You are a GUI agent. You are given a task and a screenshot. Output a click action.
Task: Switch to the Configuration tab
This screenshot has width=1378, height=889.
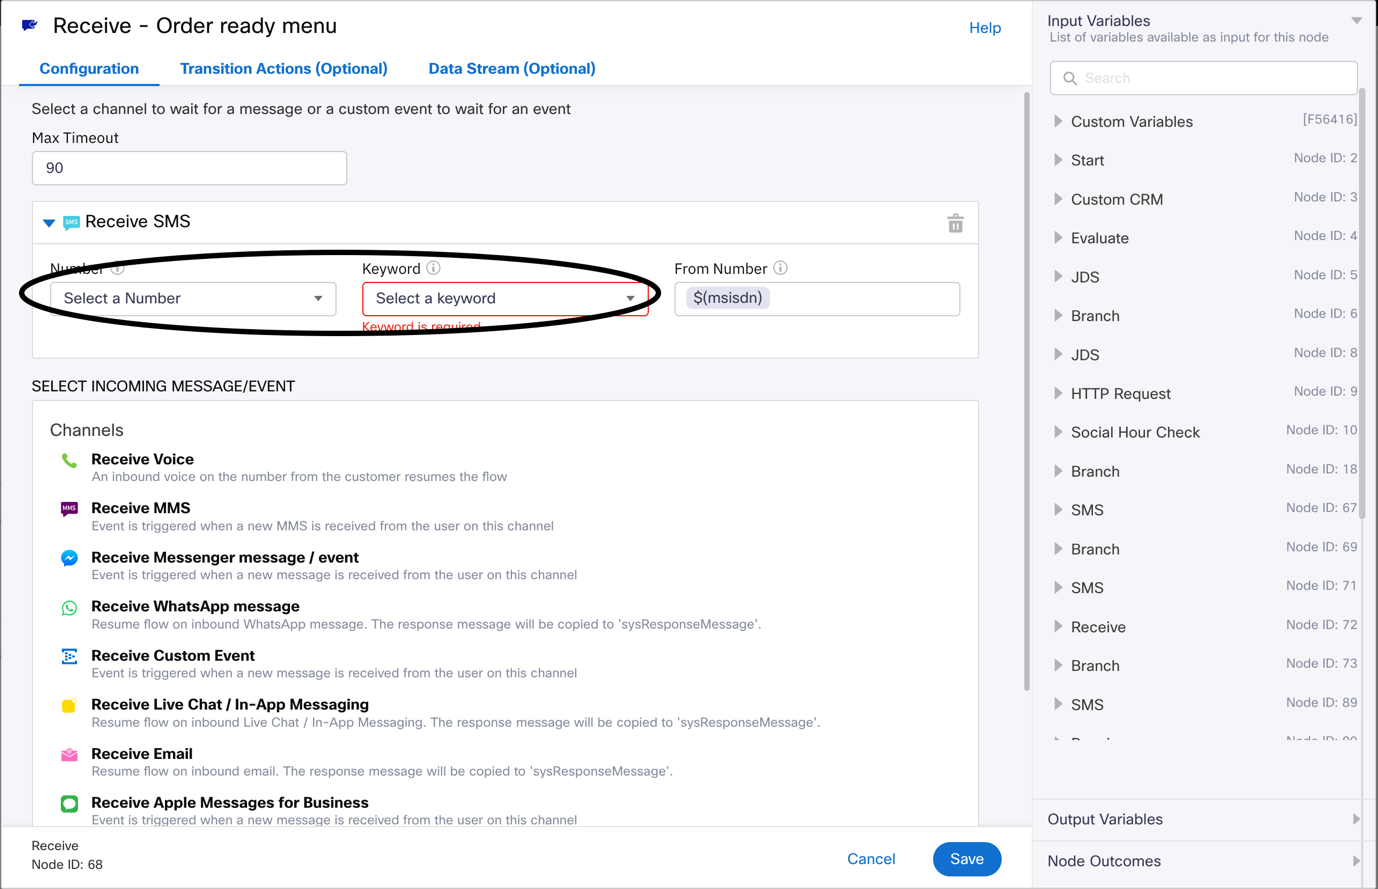89,68
